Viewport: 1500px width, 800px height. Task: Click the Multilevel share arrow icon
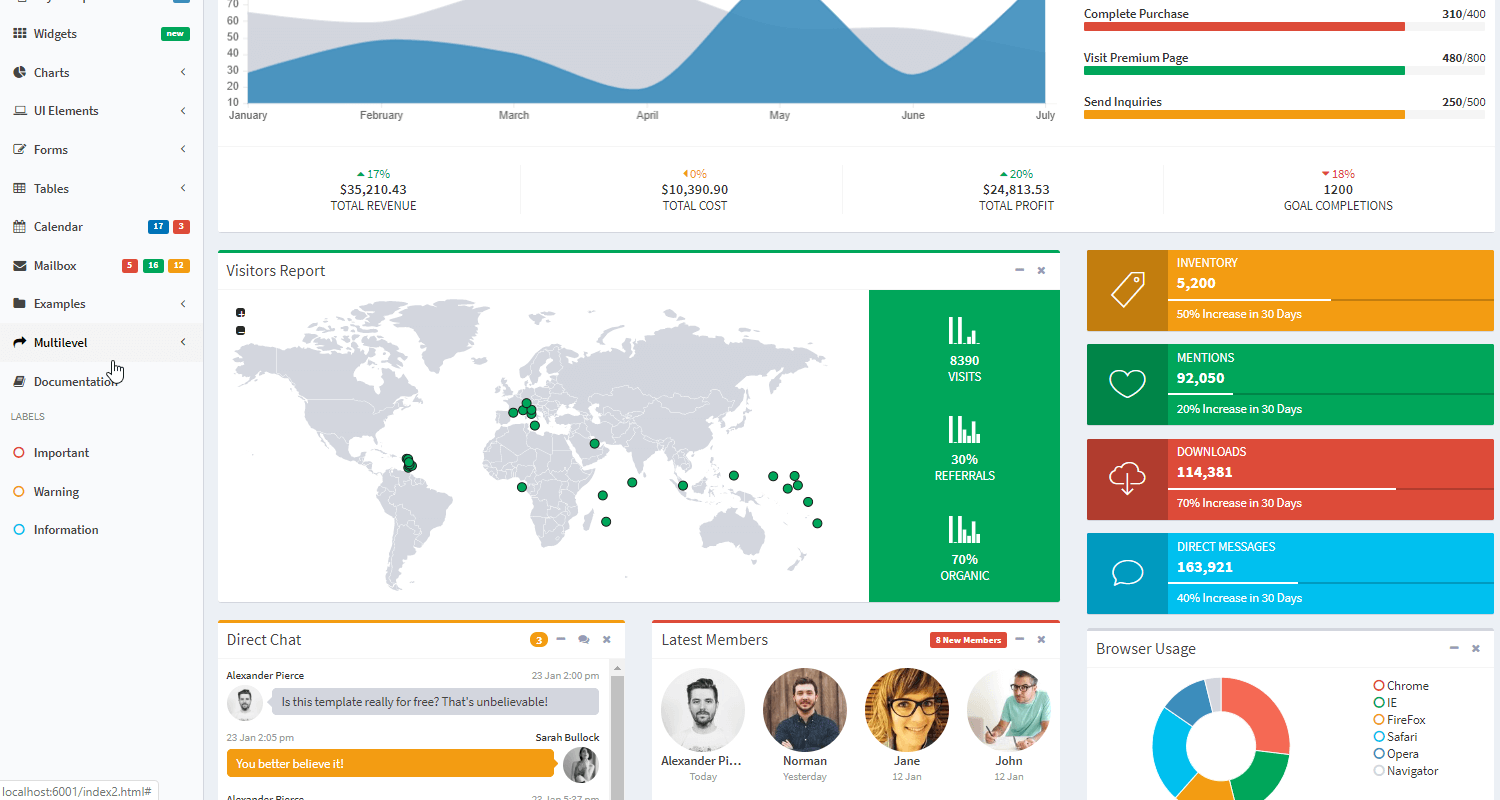[x=20, y=343]
